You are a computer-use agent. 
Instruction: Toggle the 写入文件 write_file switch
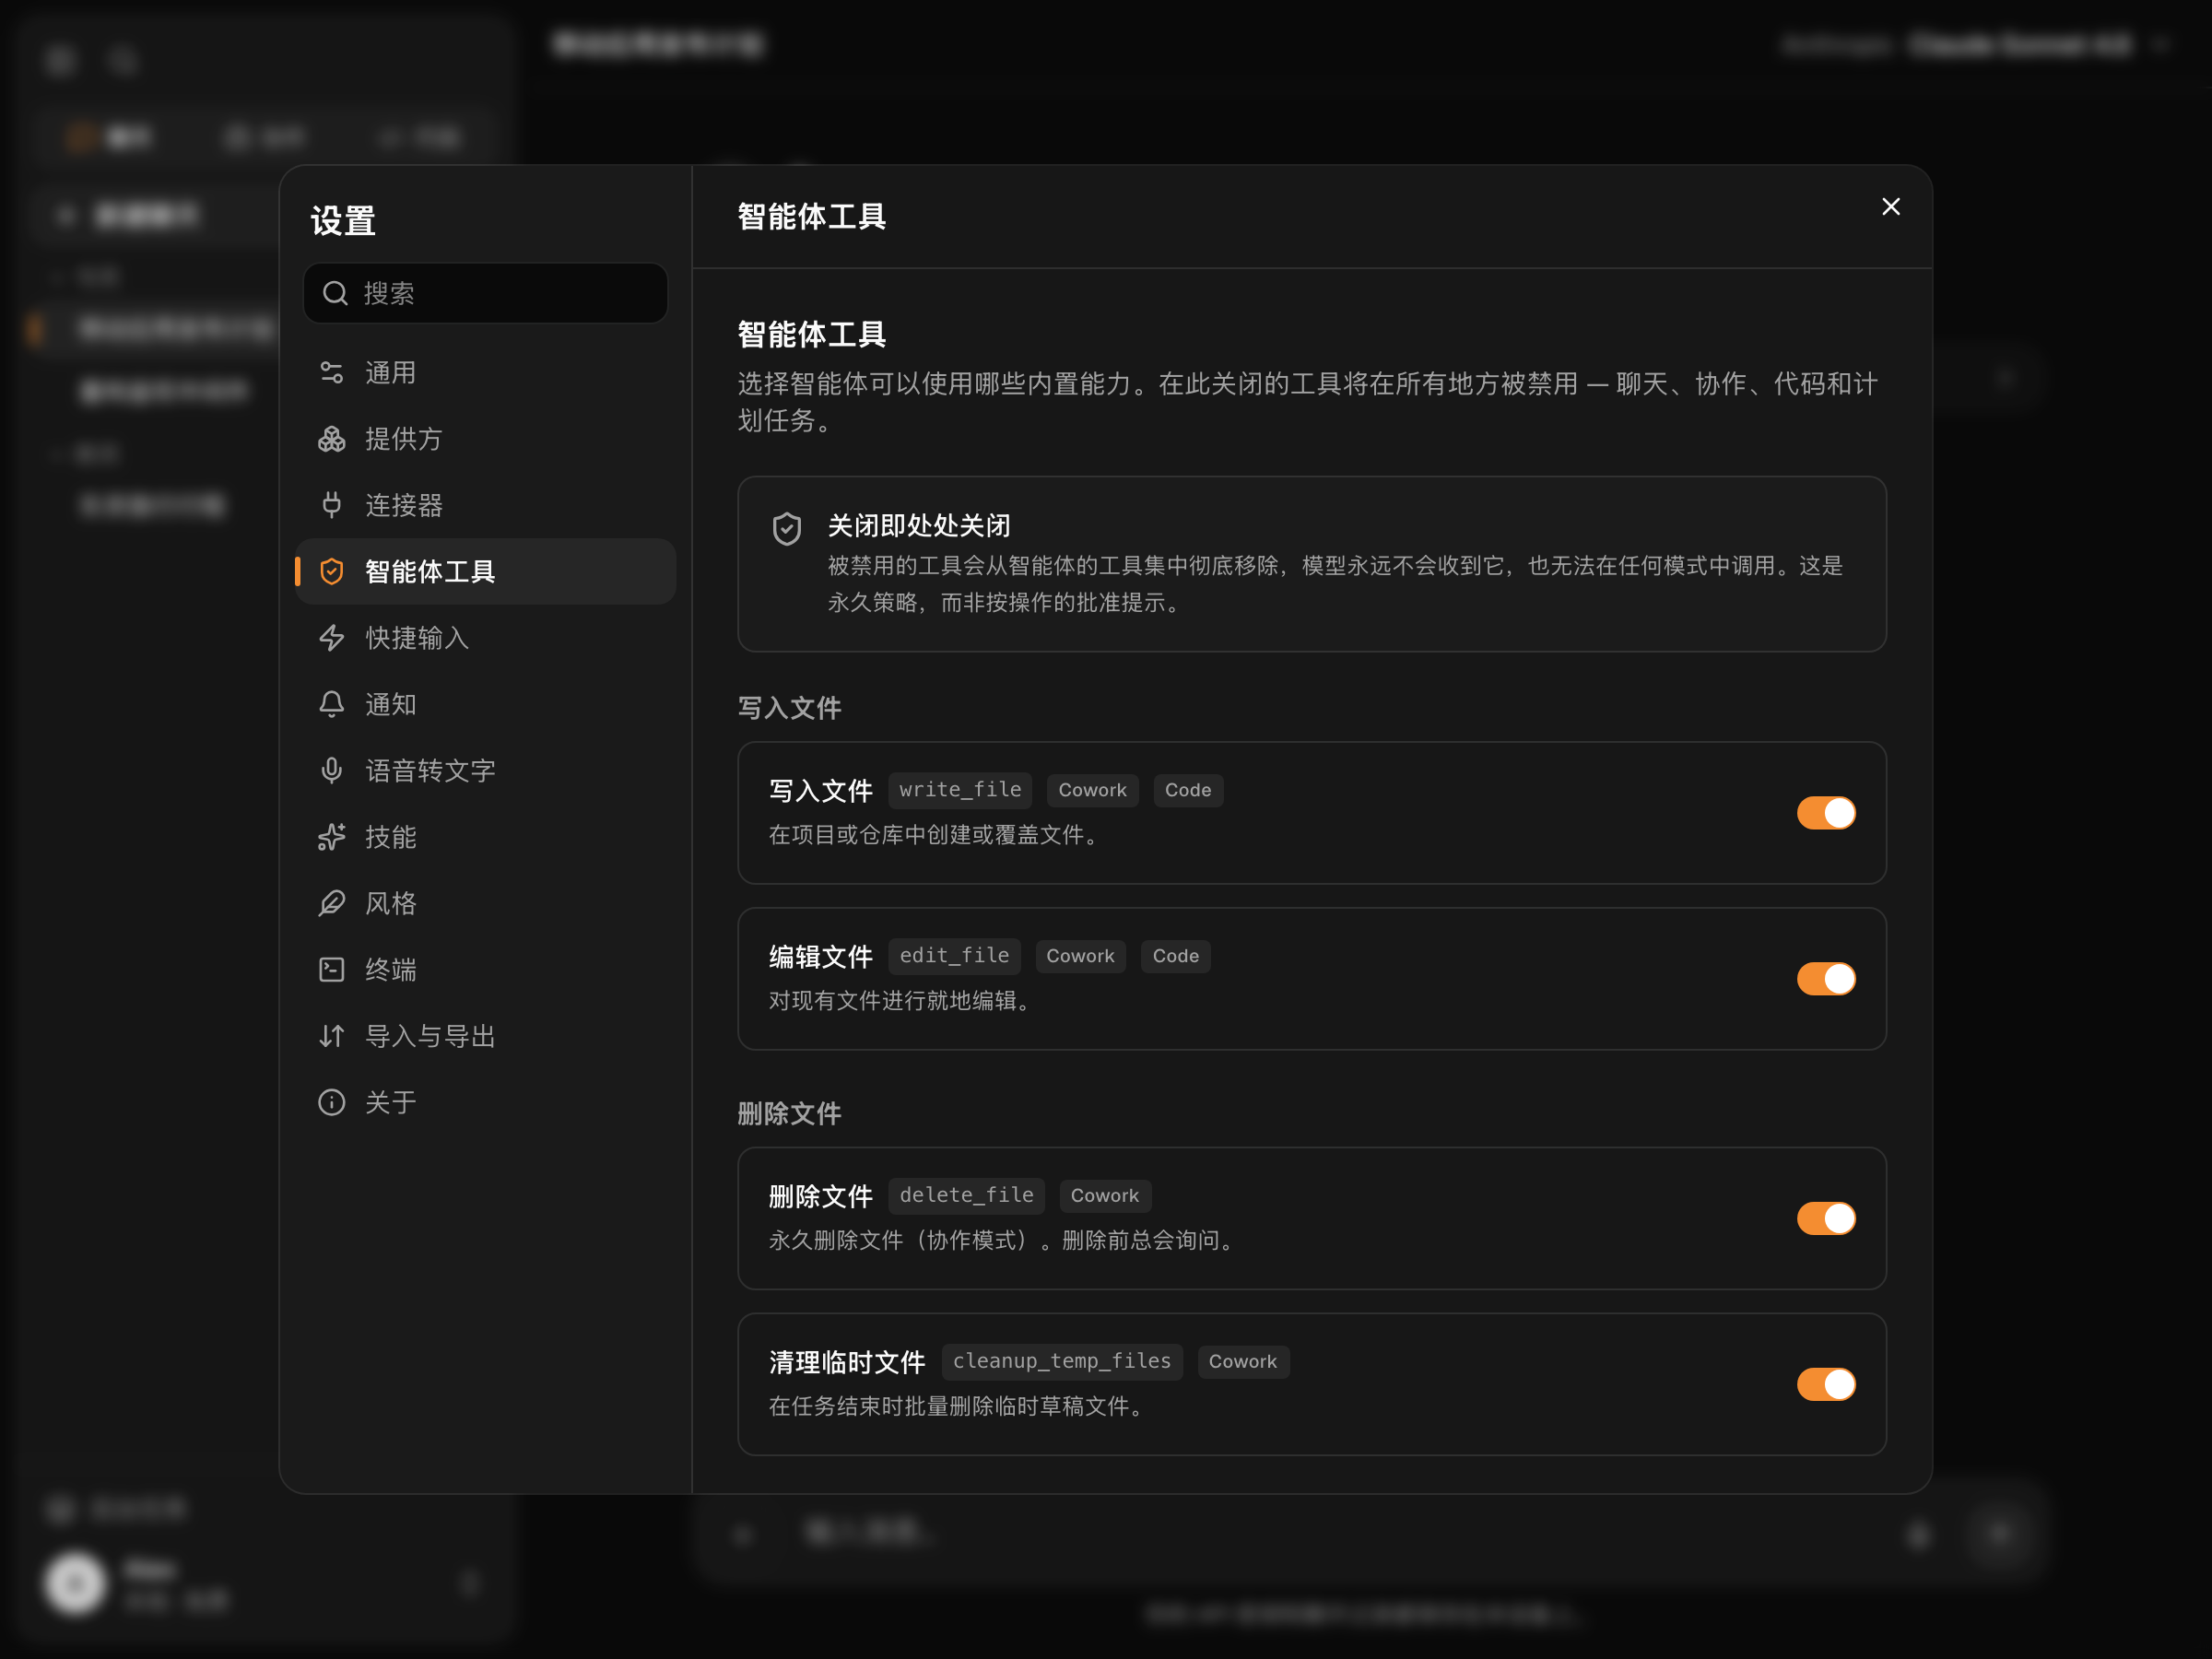1826,813
